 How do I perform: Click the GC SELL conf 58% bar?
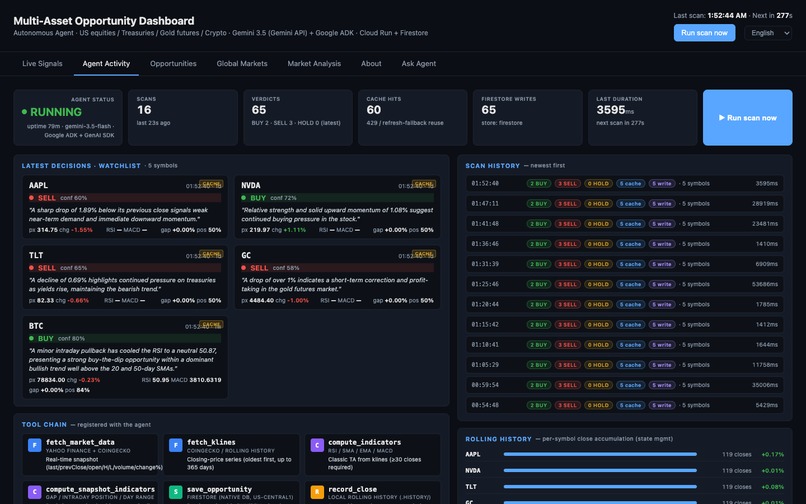[x=337, y=268]
